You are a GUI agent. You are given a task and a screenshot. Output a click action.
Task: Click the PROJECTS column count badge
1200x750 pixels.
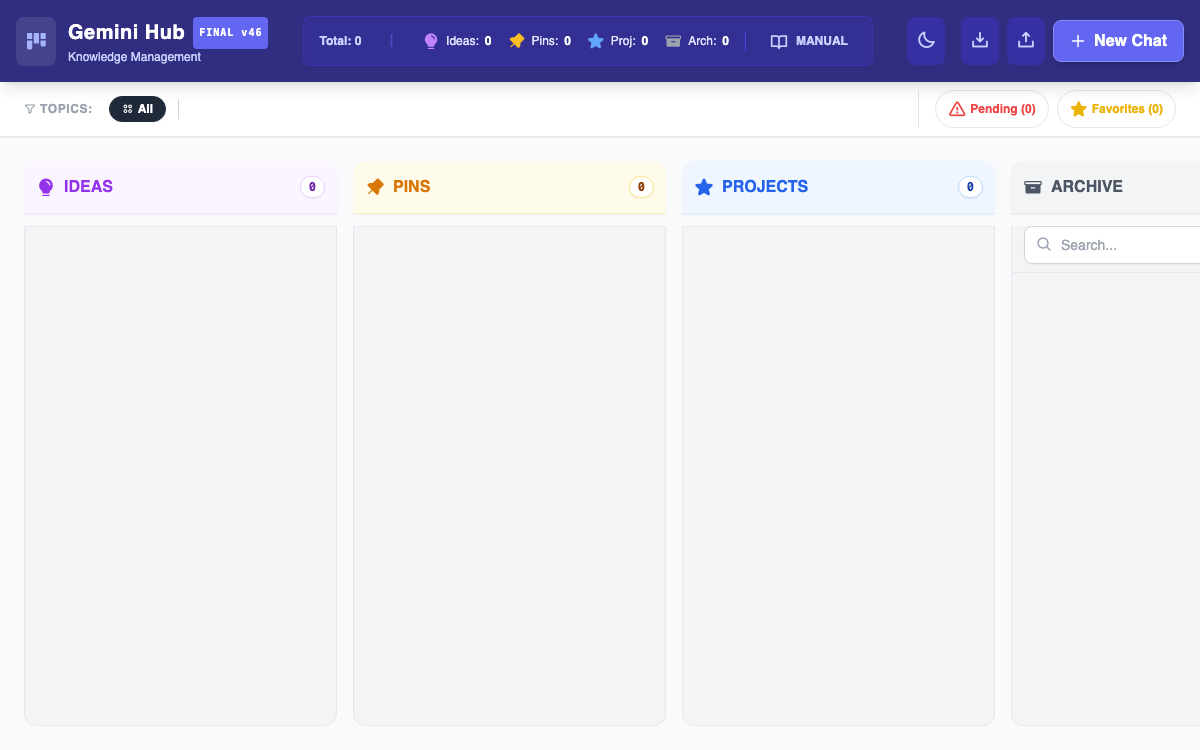point(970,187)
